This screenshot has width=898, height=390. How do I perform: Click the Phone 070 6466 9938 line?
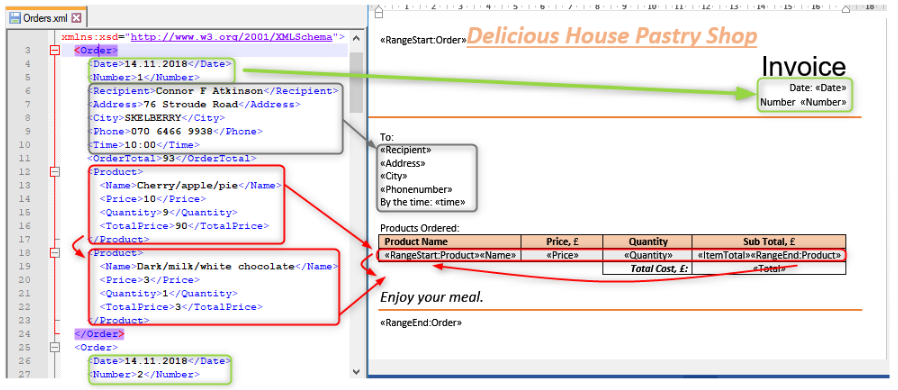point(175,131)
